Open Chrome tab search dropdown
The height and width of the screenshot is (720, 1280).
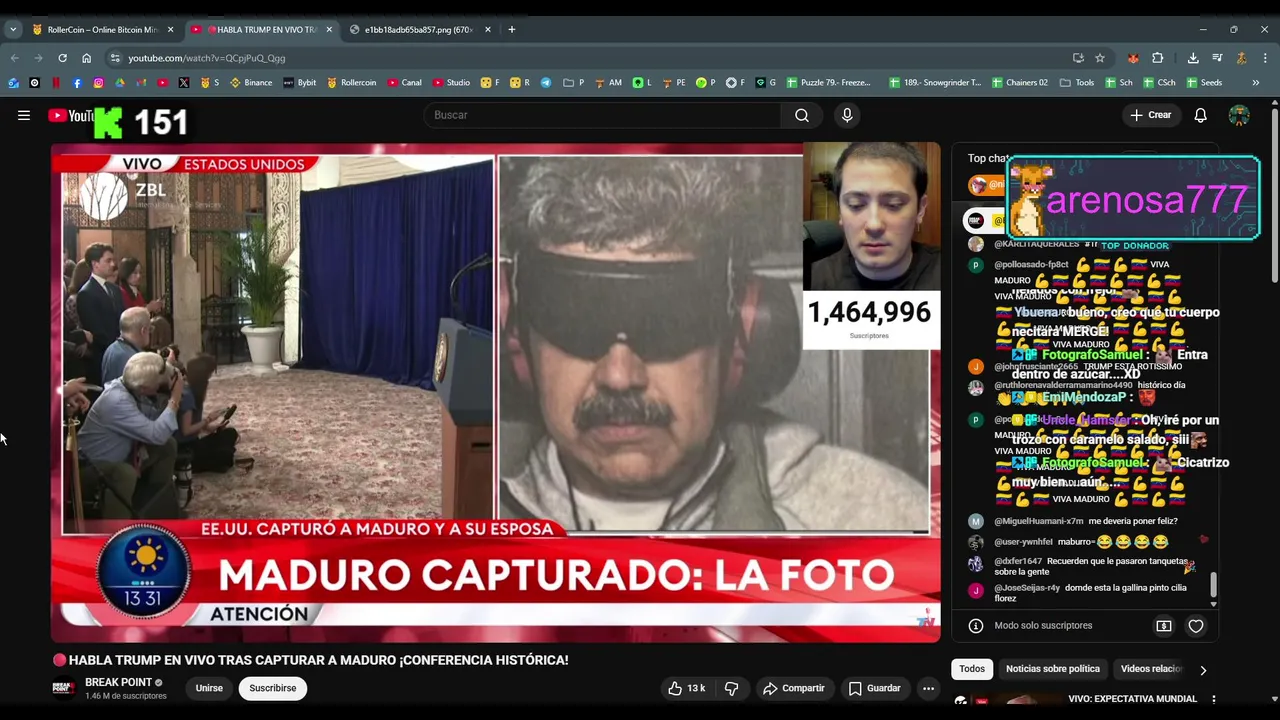[x=13, y=30]
